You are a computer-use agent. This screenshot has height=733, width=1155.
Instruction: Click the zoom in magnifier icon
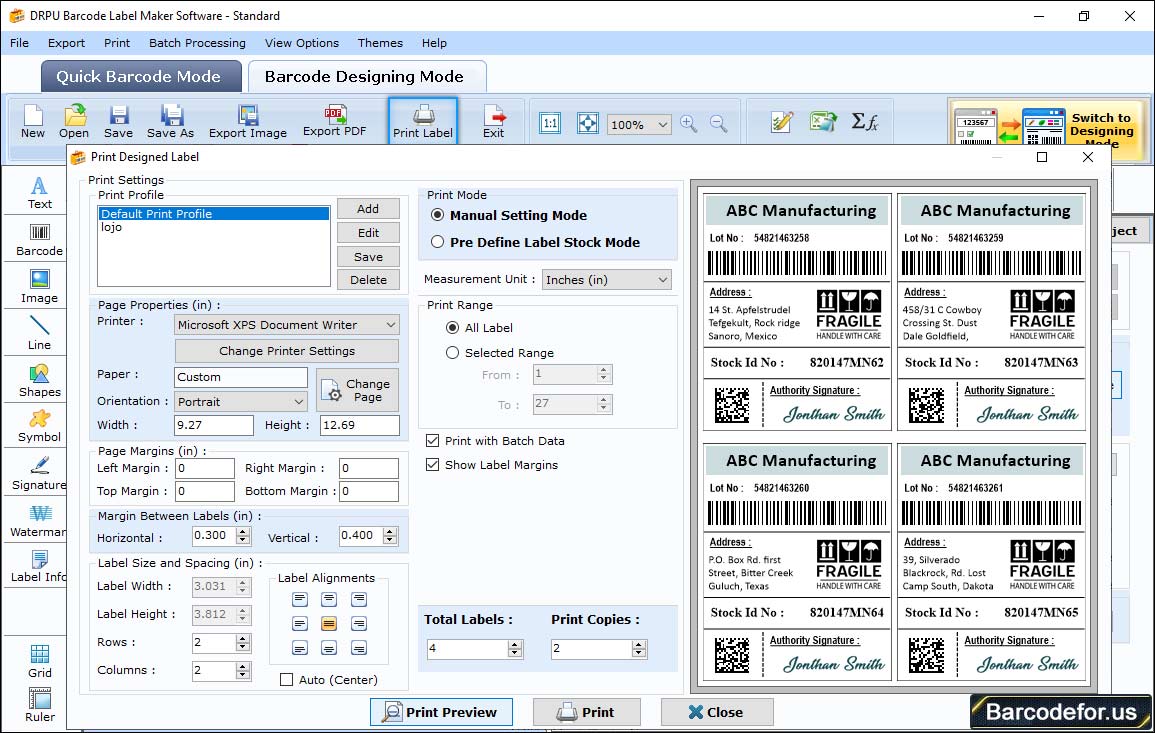click(689, 123)
